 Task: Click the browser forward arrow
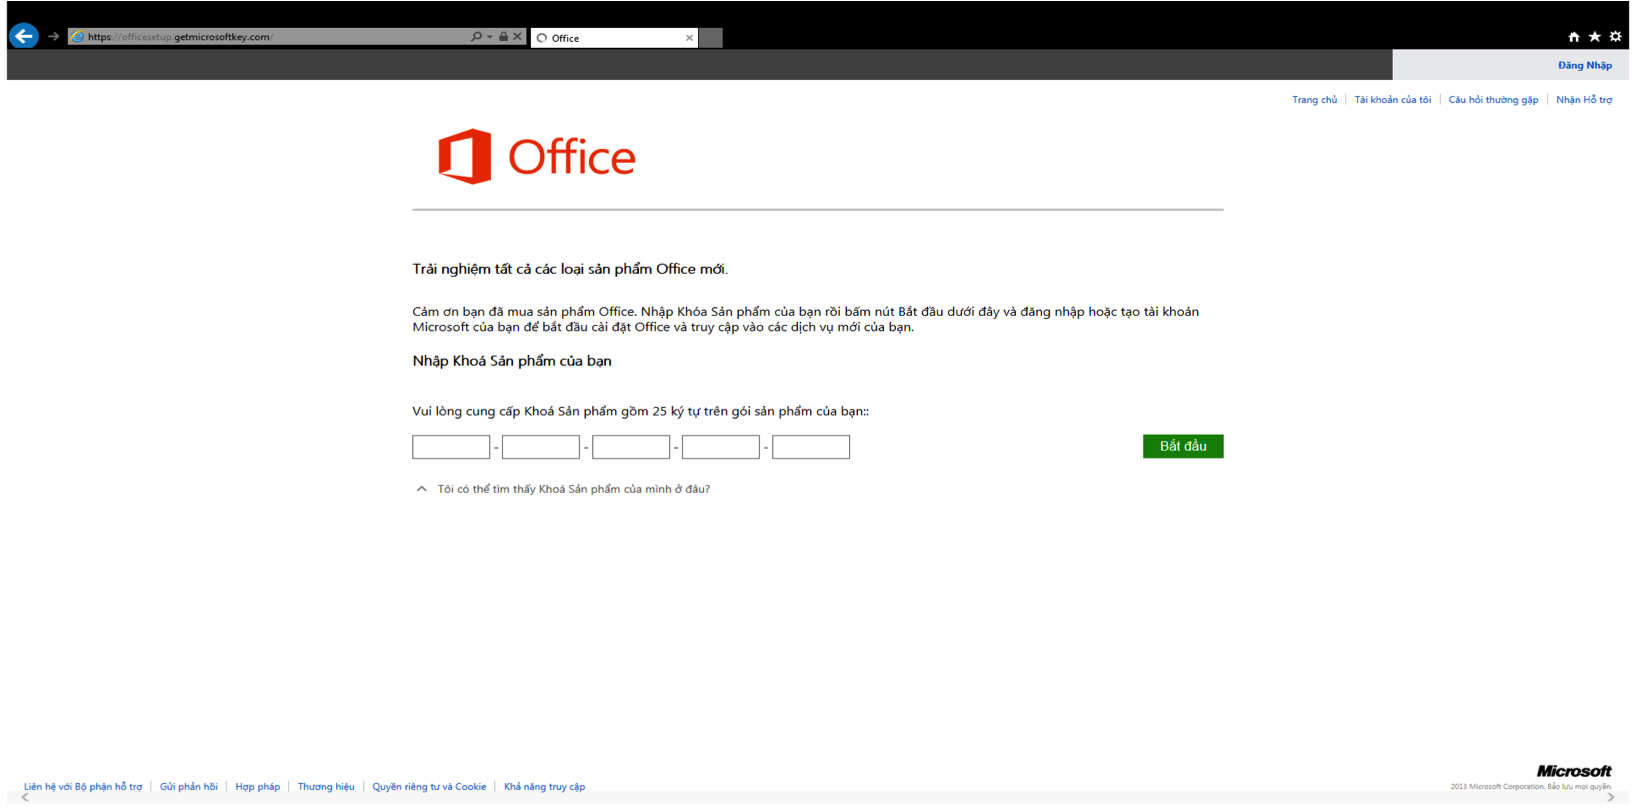(x=54, y=36)
